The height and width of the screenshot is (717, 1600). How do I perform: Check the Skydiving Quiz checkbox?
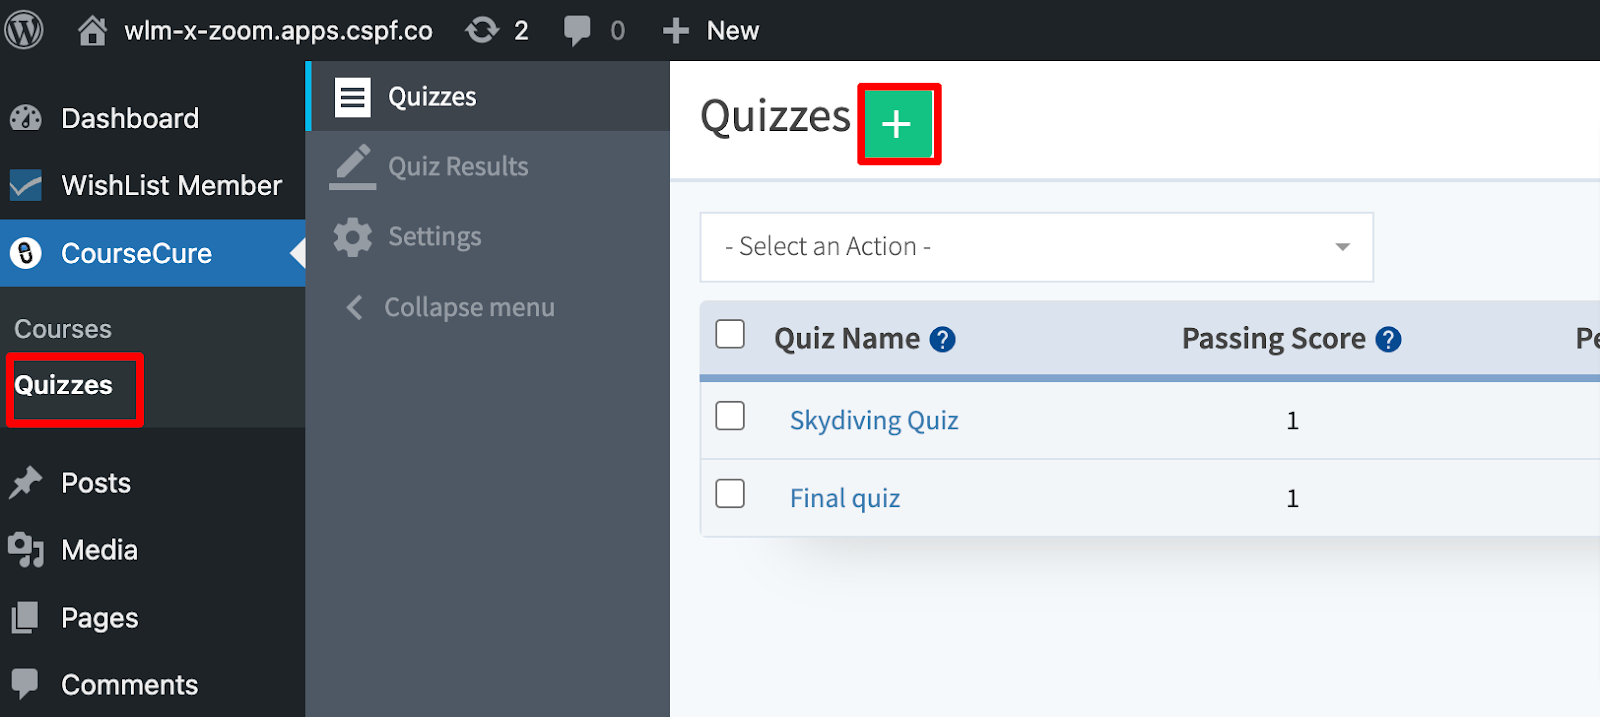(x=730, y=415)
